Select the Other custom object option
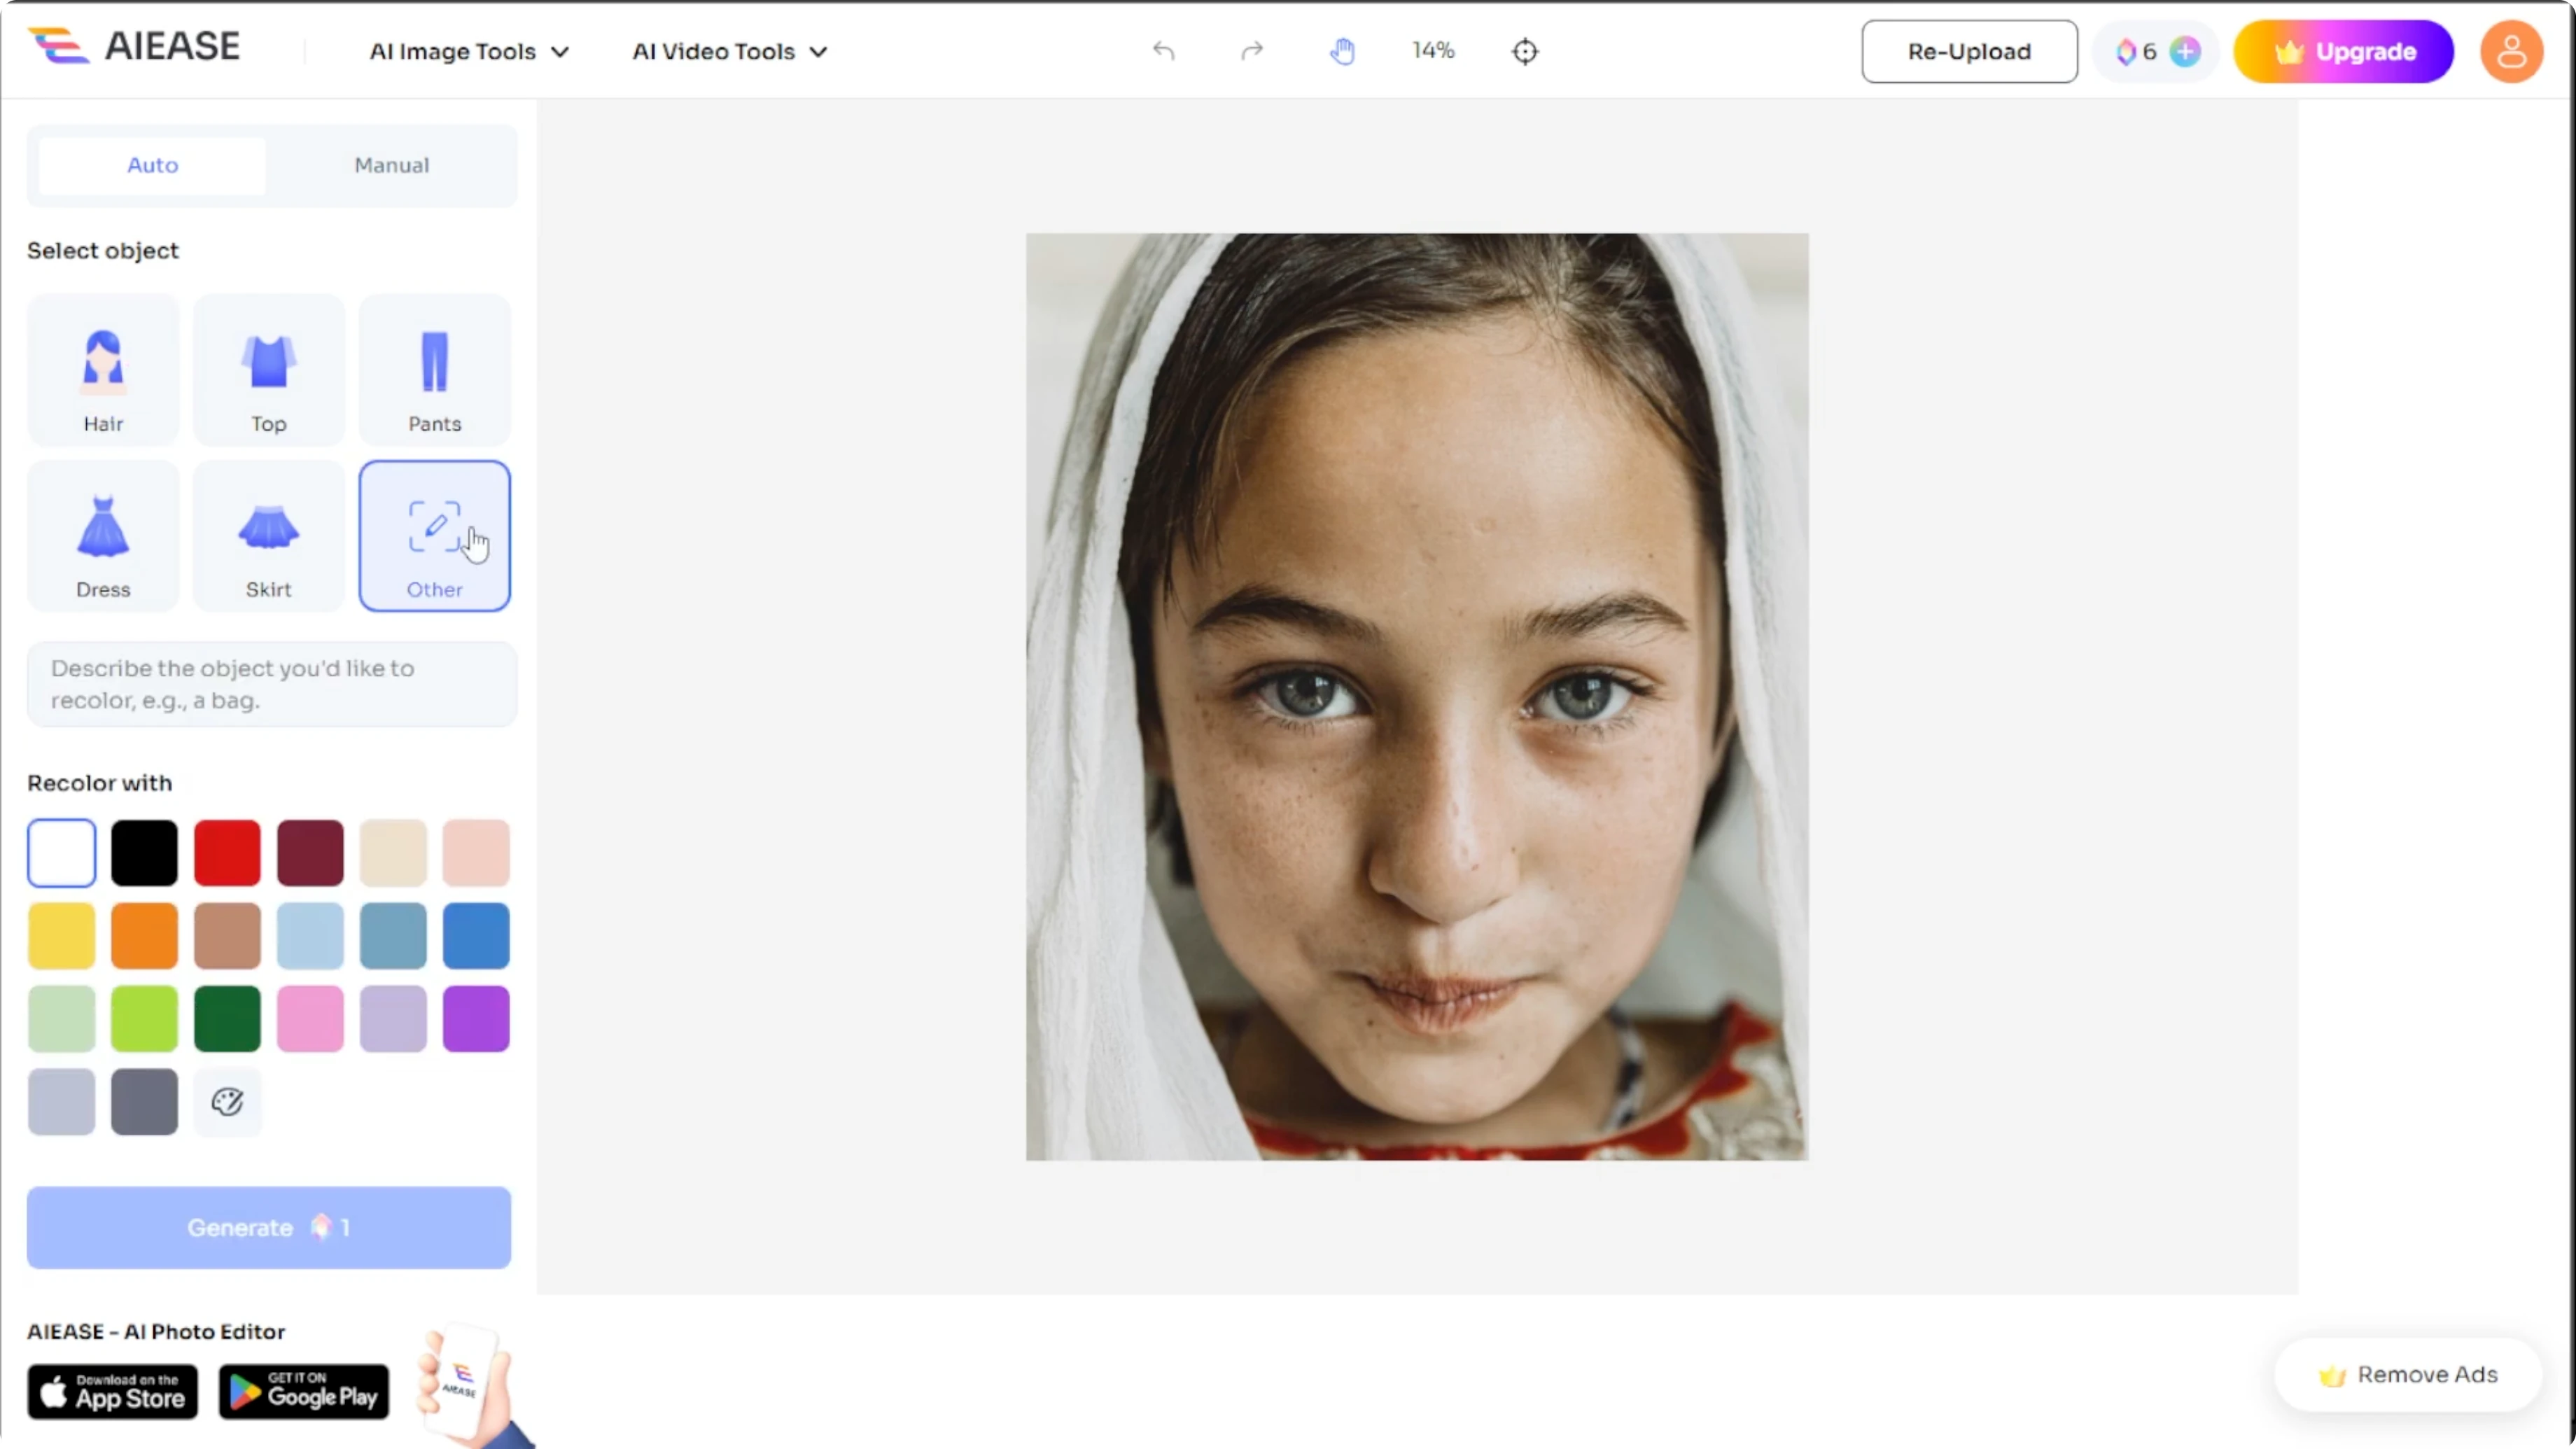The height and width of the screenshot is (1449, 2576). click(435, 536)
